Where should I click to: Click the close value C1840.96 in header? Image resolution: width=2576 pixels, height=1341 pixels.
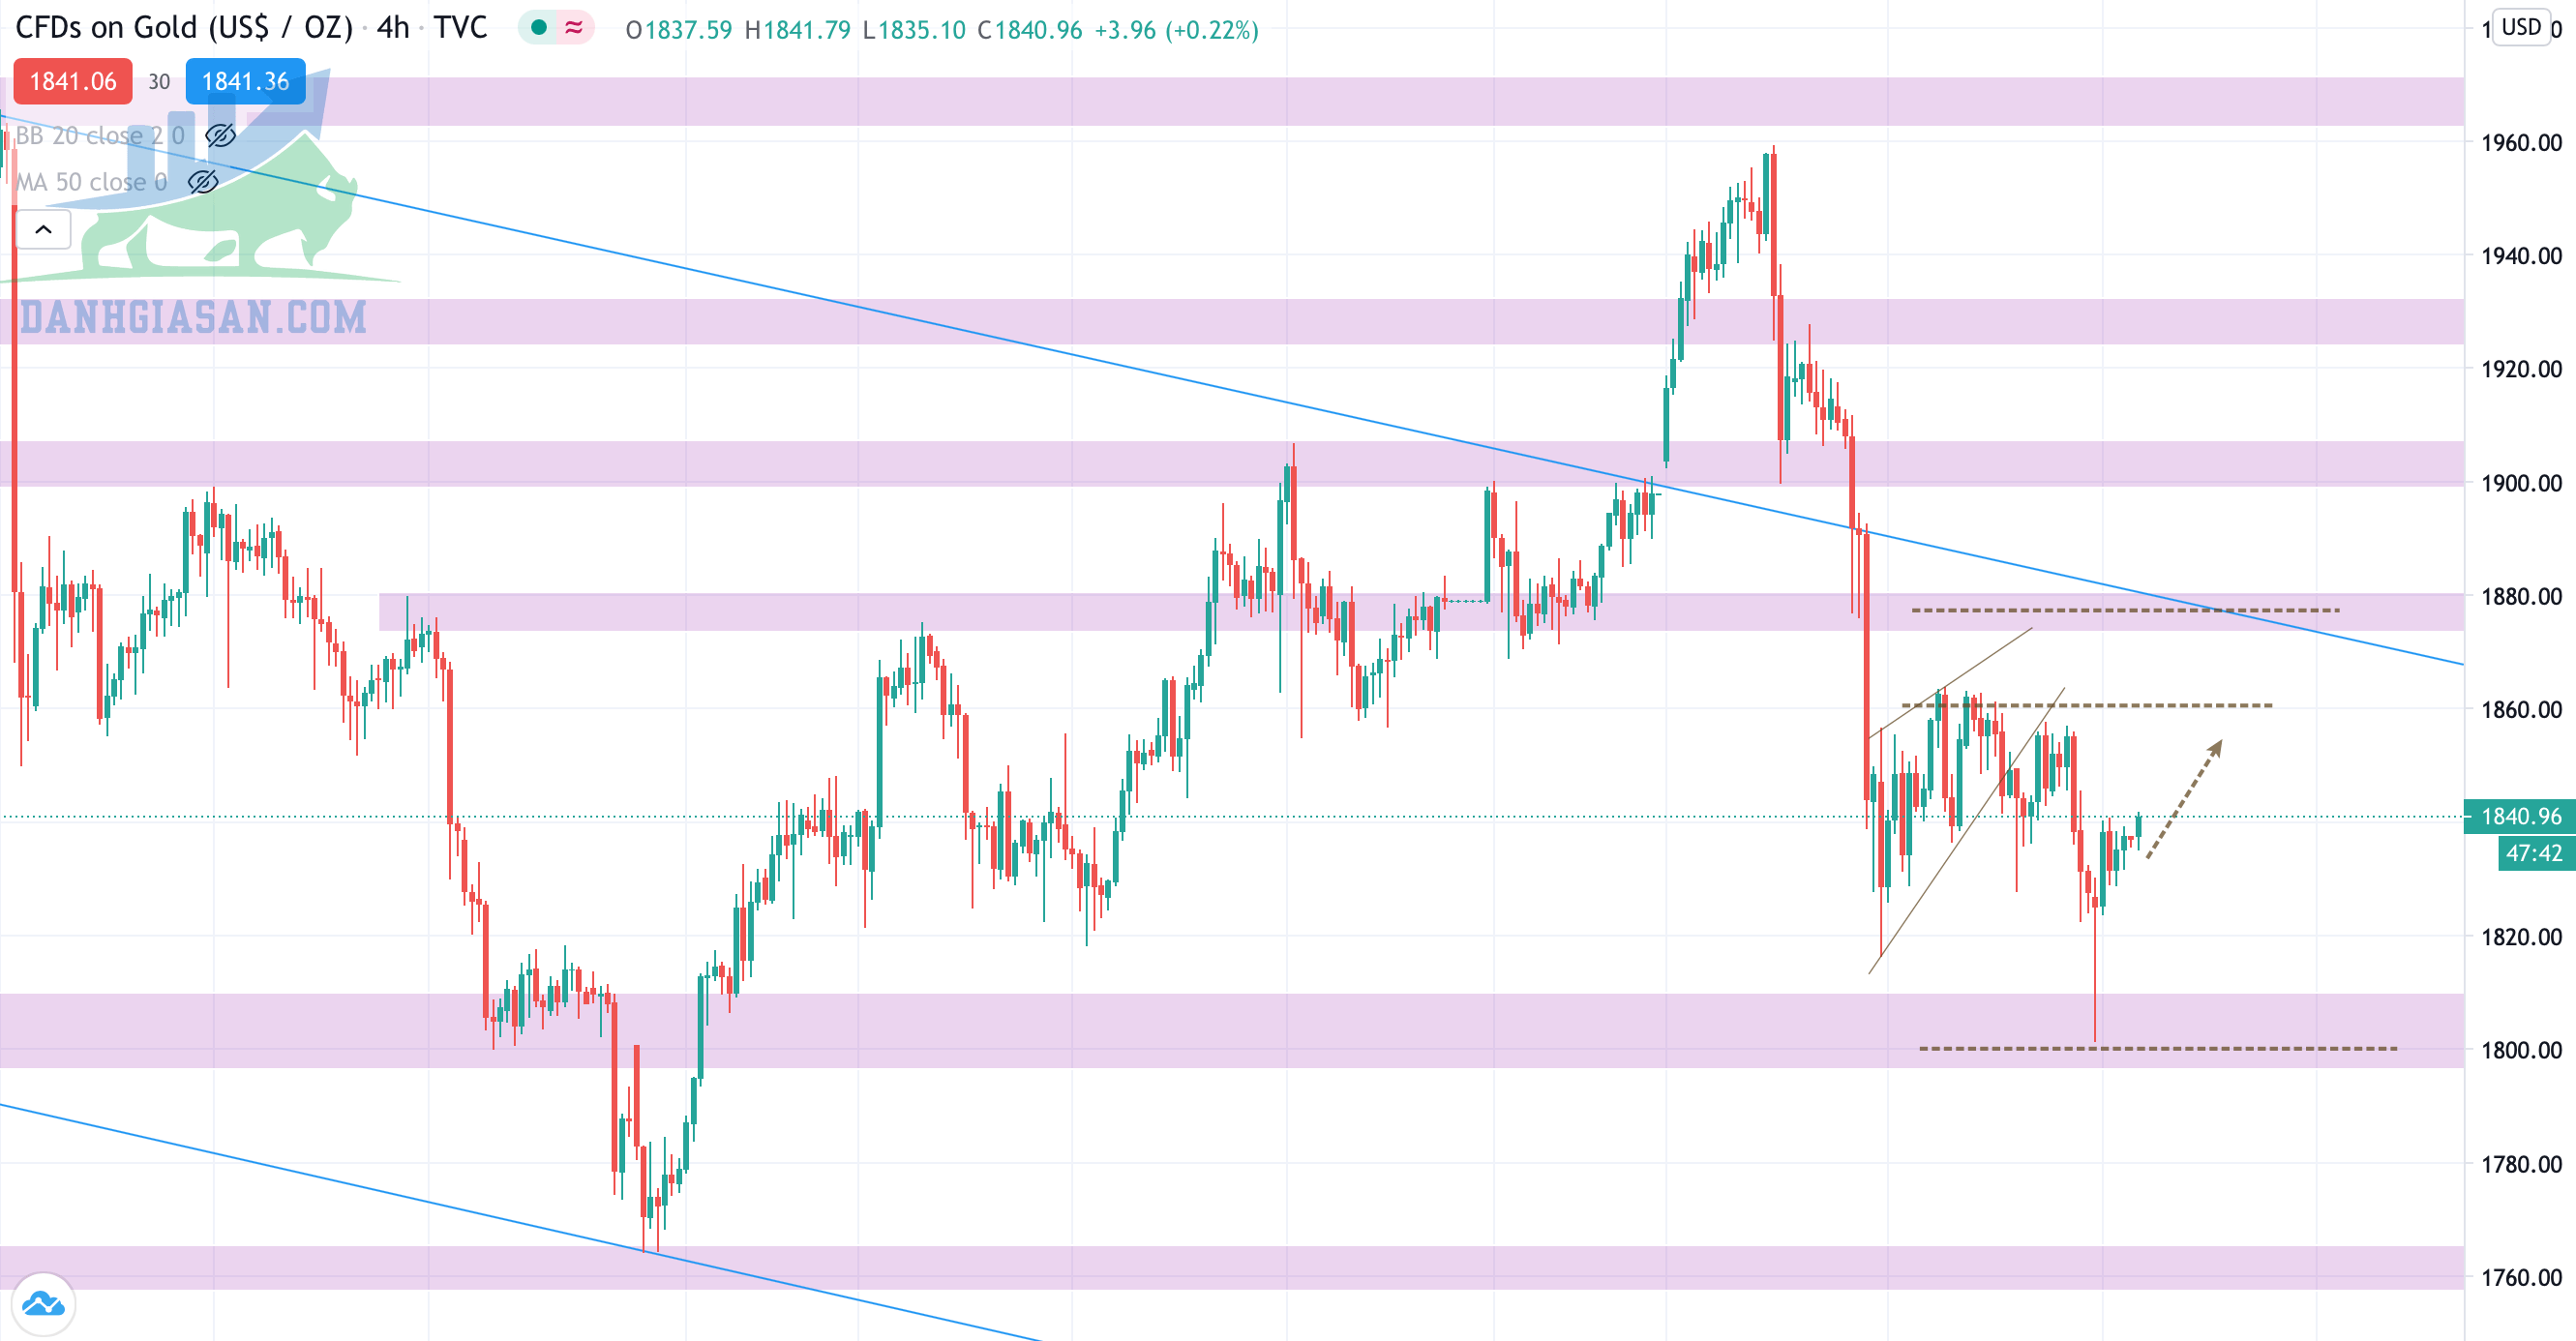point(1029,30)
